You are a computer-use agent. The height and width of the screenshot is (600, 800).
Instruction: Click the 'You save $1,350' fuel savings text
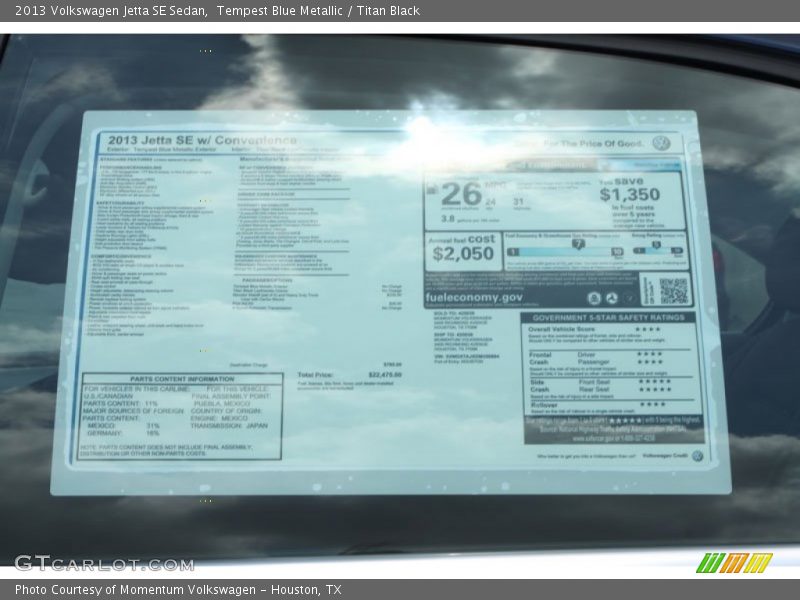[629, 190]
